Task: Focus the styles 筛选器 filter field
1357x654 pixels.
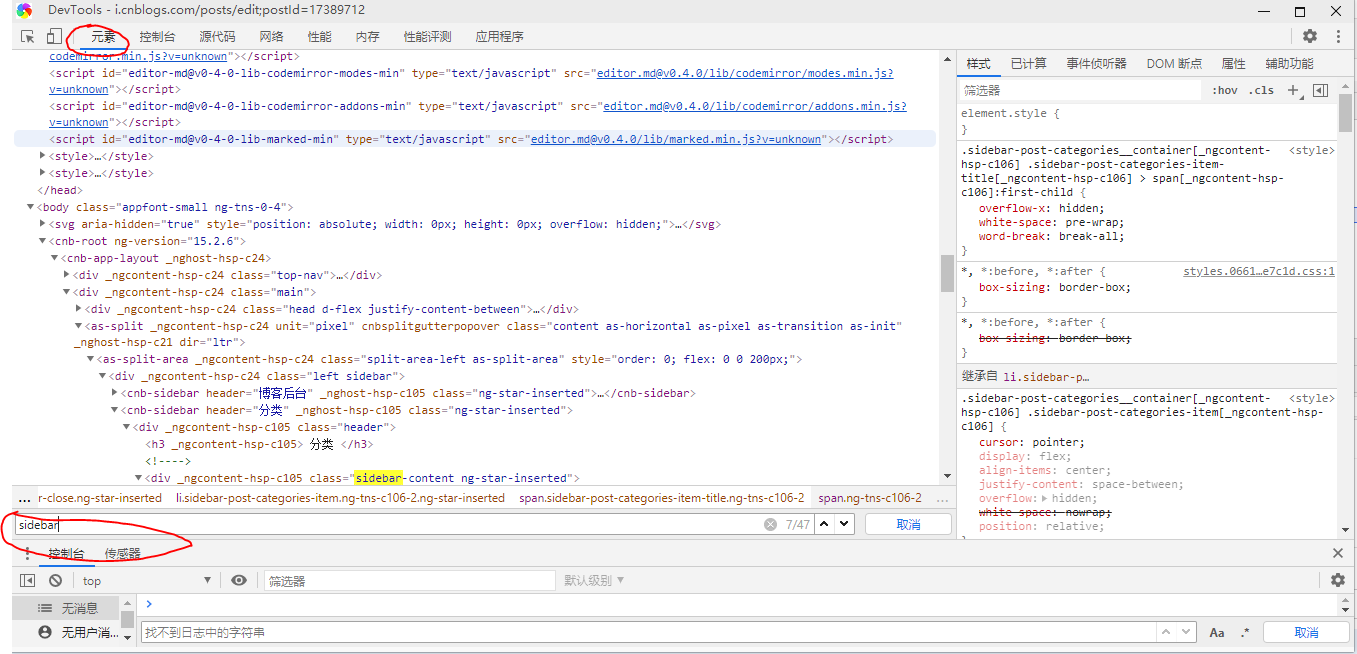Action: [x=1080, y=90]
